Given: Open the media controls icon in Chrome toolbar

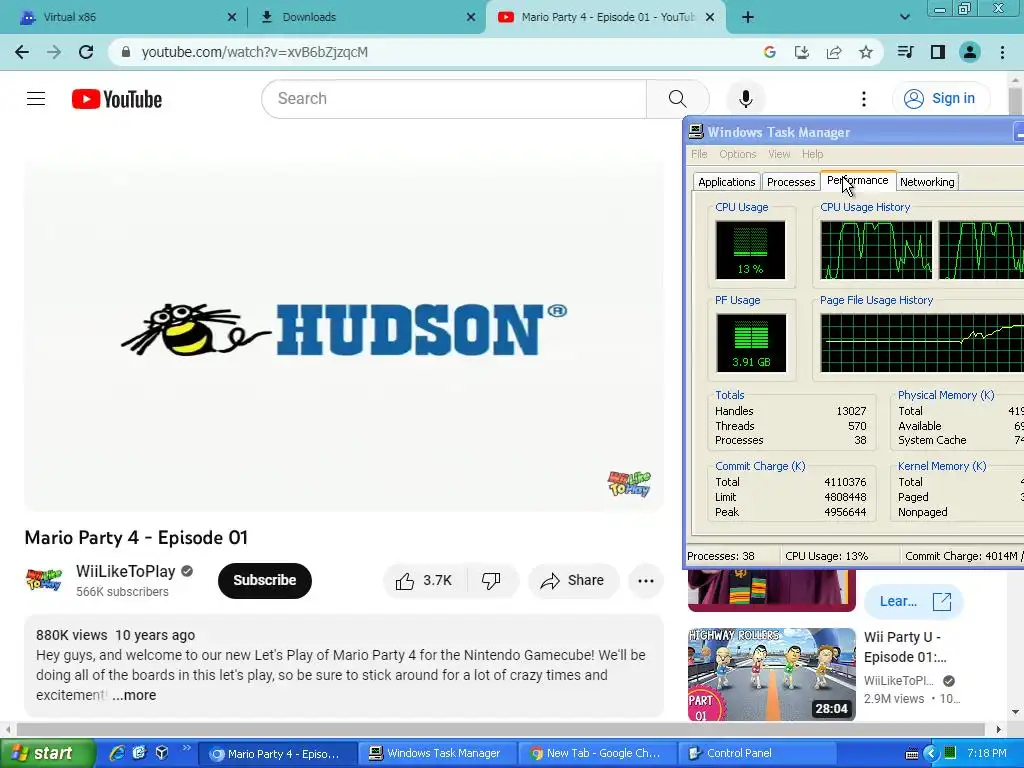Looking at the screenshot, I should tap(905, 52).
